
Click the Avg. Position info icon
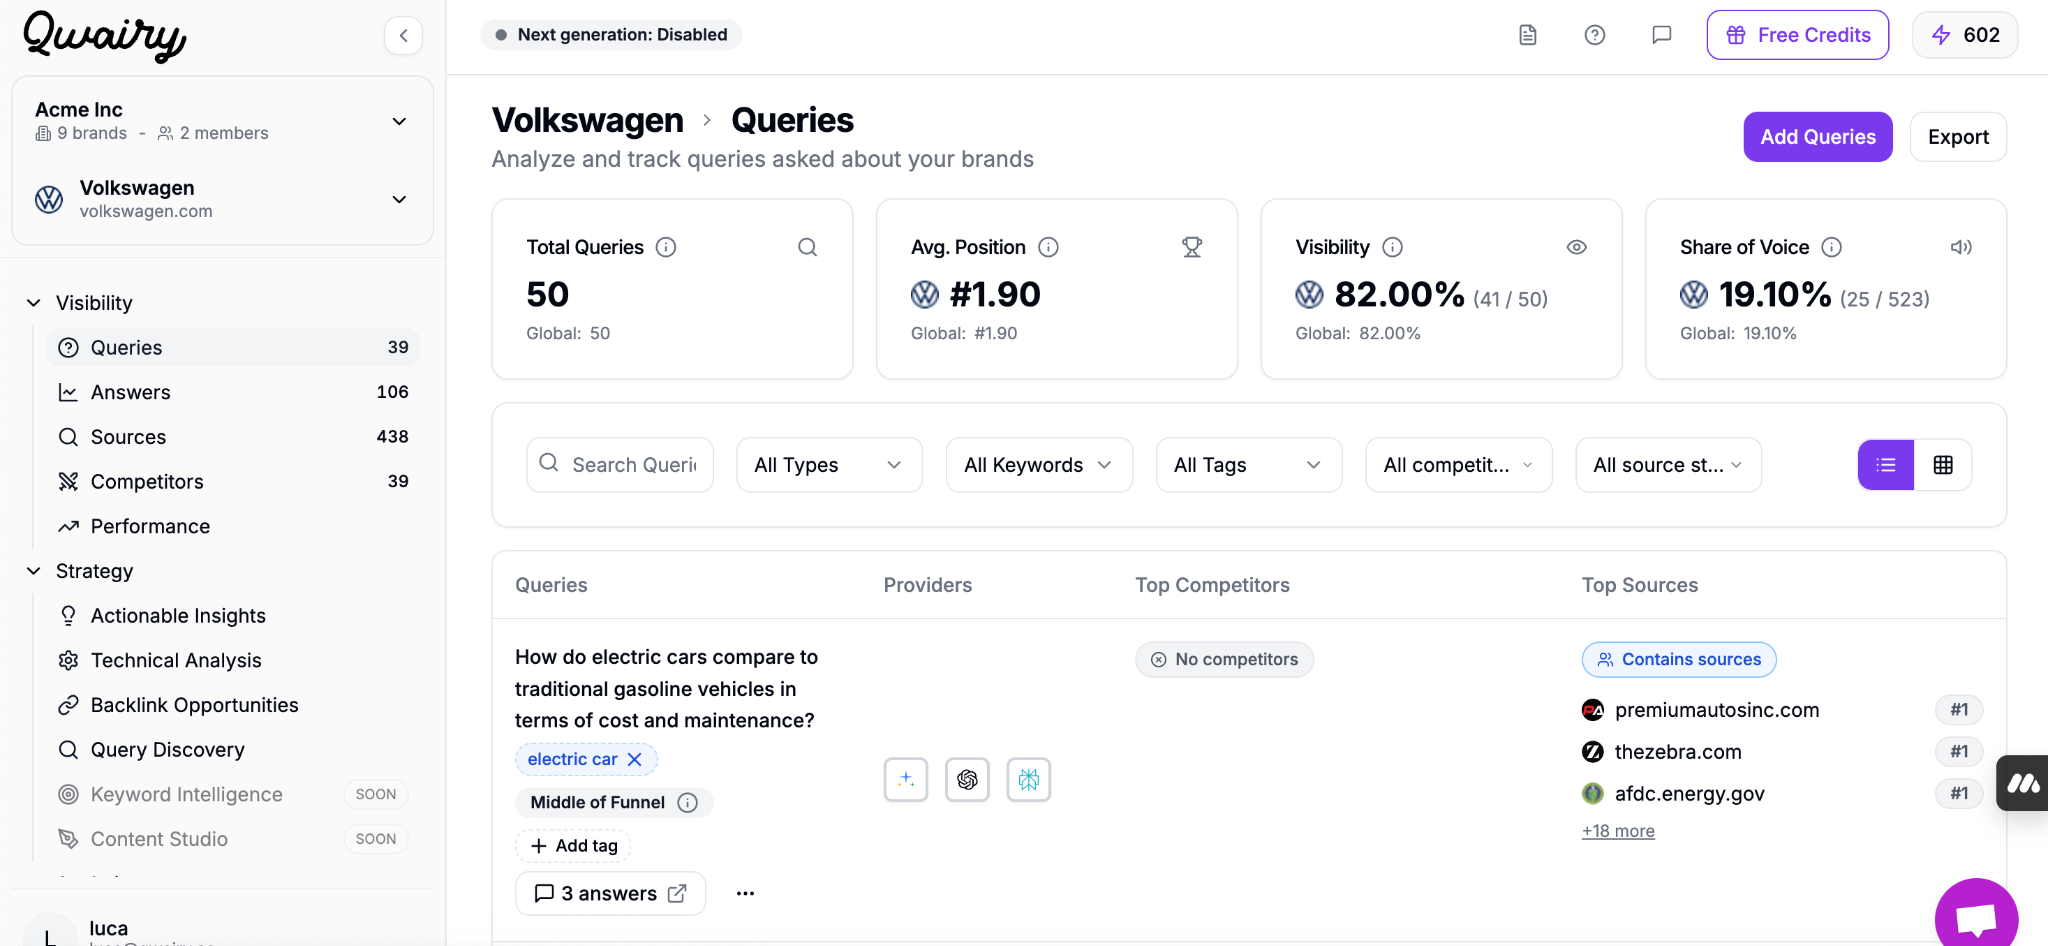point(1048,247)
